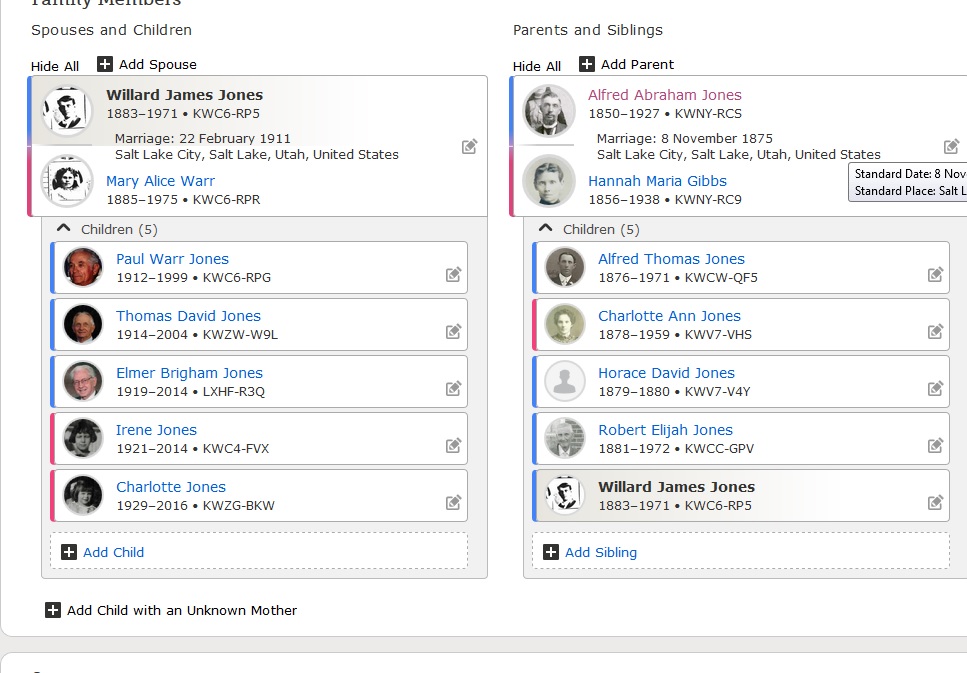Open Paul Warr Jones's profile link
This screenshot has width=967, height=673.
tap(172, 259)
